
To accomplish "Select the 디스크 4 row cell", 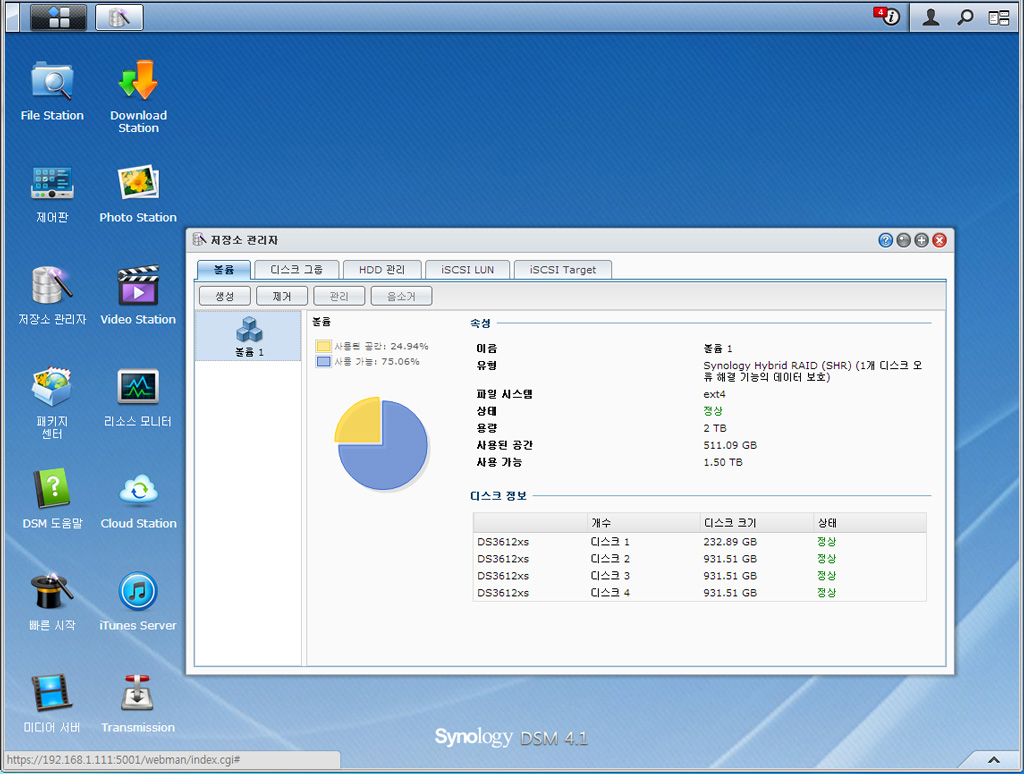I will [610, 593].
